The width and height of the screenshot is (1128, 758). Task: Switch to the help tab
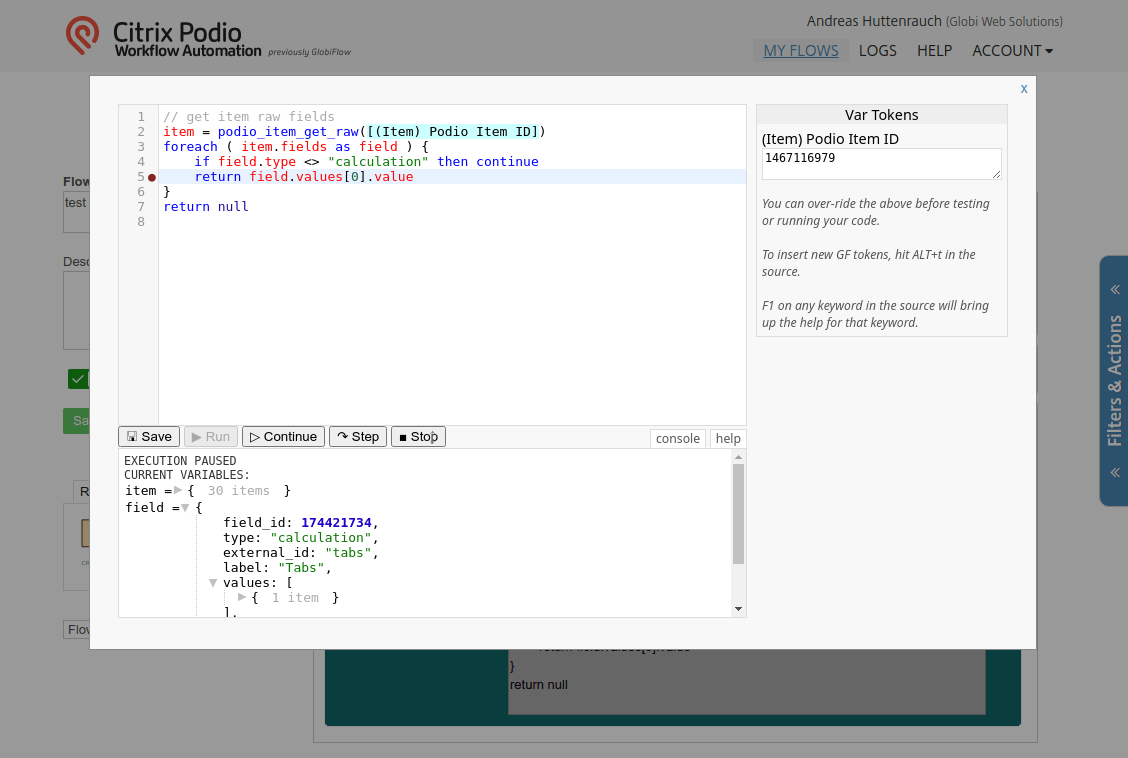[x=728, y=439]
